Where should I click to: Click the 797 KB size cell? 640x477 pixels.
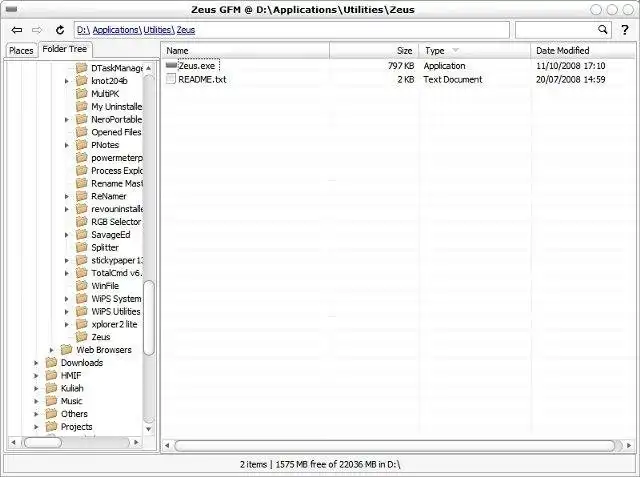401,66
